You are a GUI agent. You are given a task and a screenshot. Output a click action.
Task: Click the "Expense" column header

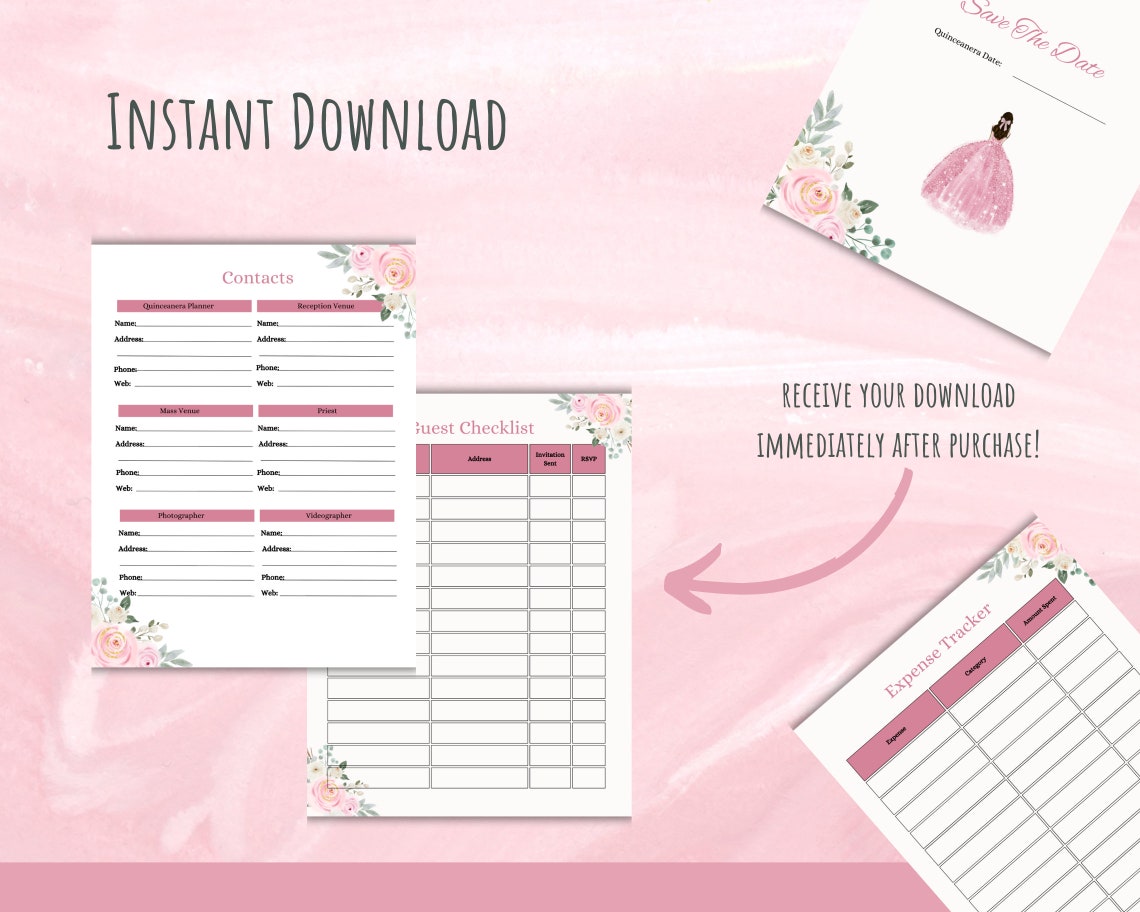tap(896, 735)
